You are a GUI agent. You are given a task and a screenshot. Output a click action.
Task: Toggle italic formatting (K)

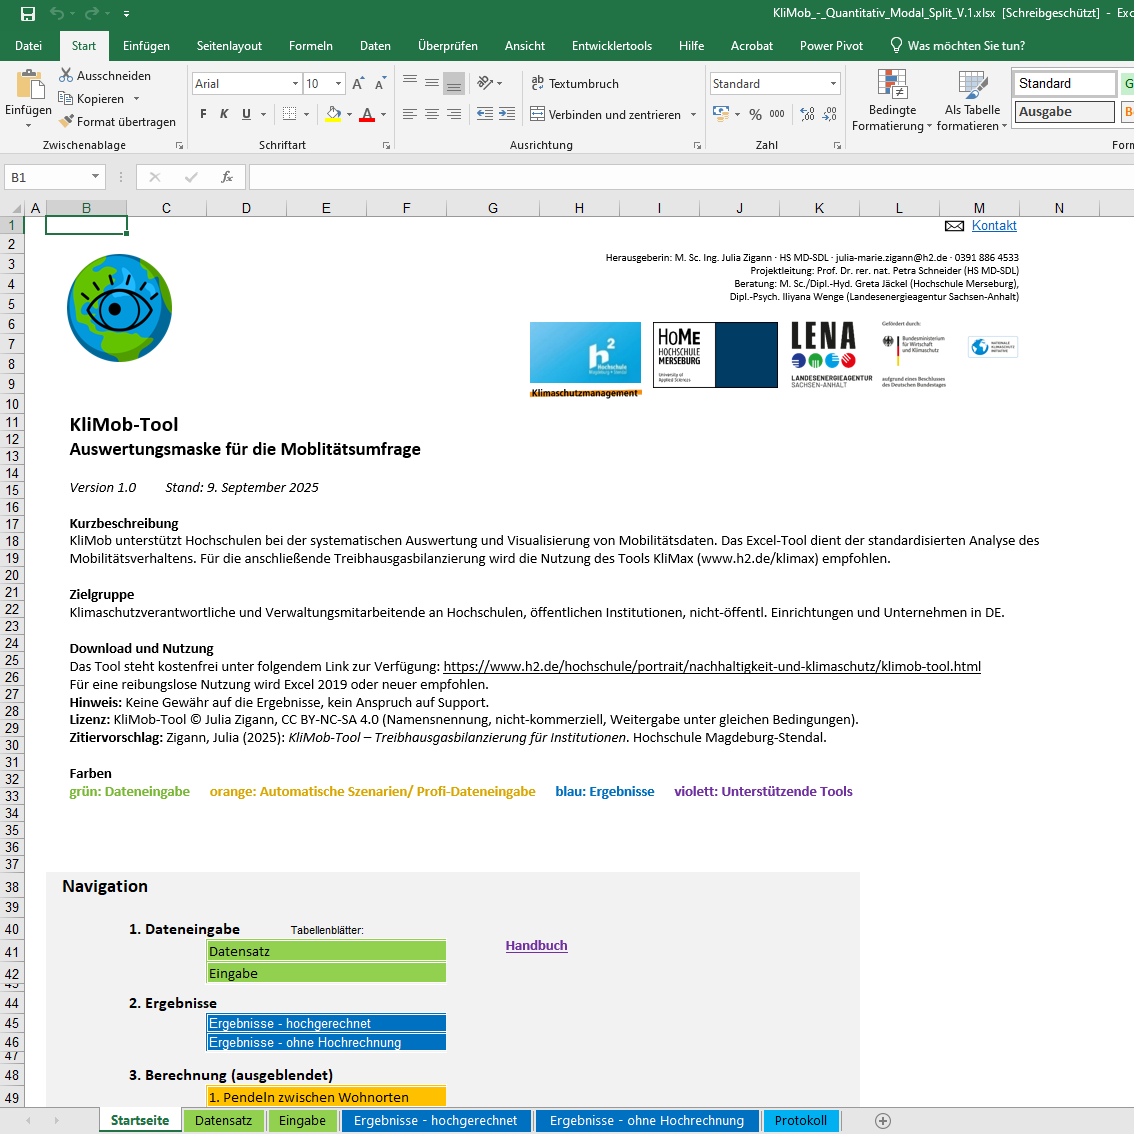click(x=224, y=115)
